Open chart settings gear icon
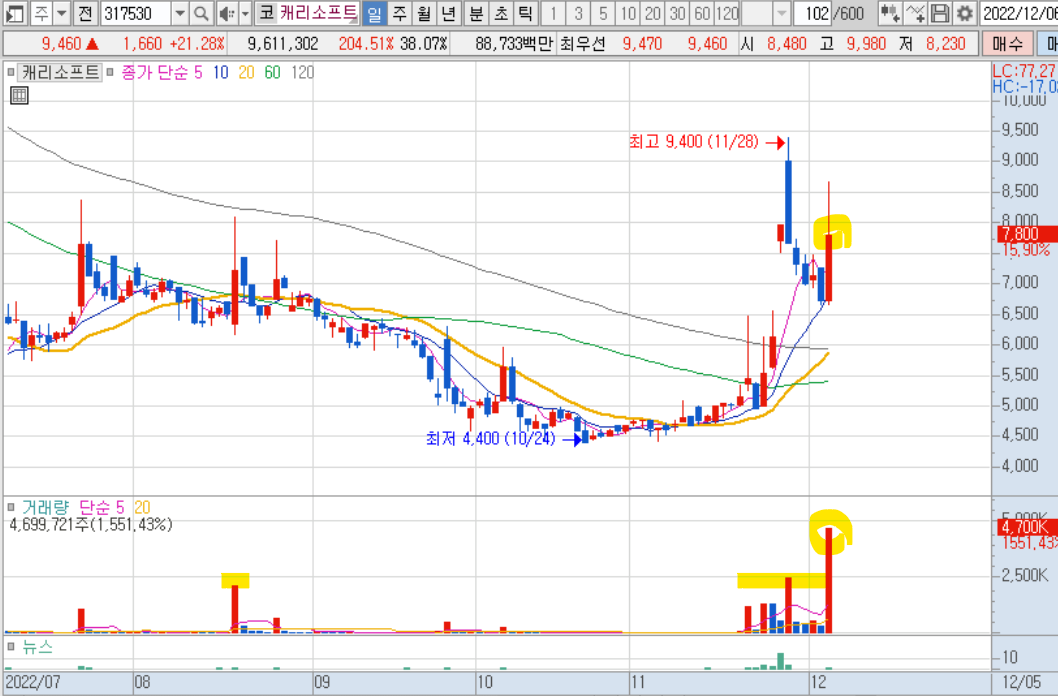This screenshot has height=696, width=1058. coord(964,13)
